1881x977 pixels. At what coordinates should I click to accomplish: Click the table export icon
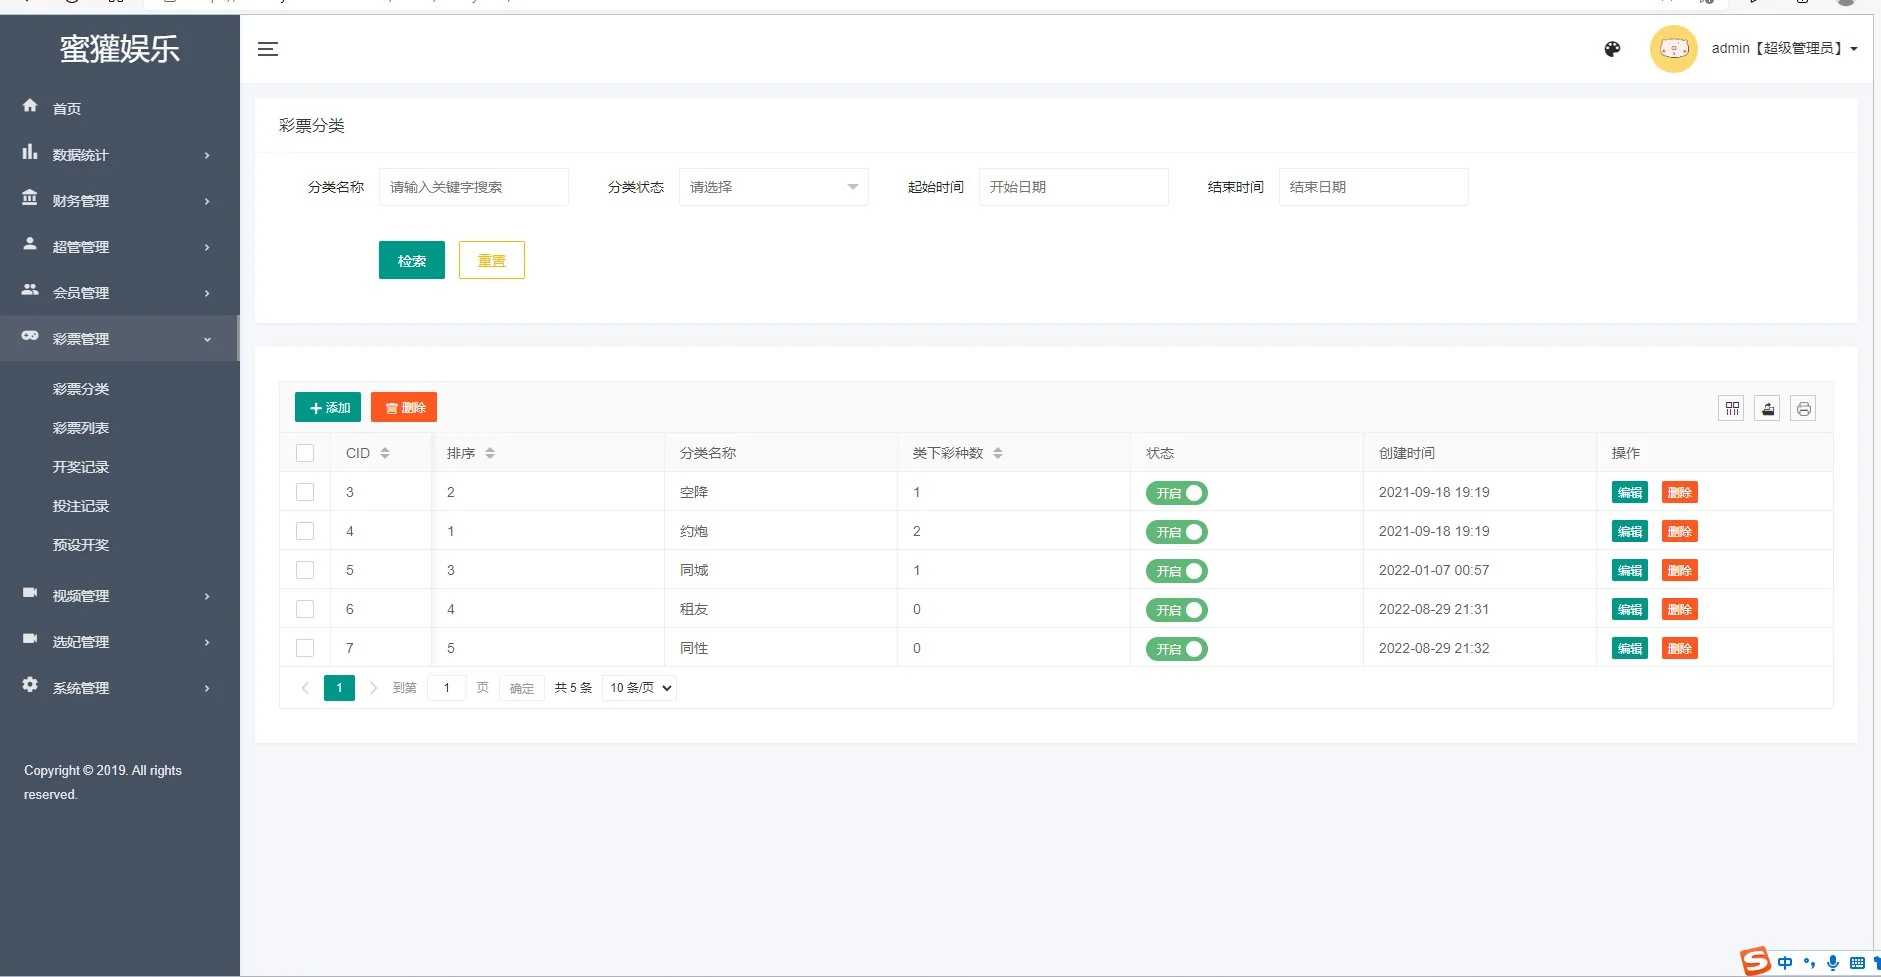pyautogui.click(x=1767, y=408)
